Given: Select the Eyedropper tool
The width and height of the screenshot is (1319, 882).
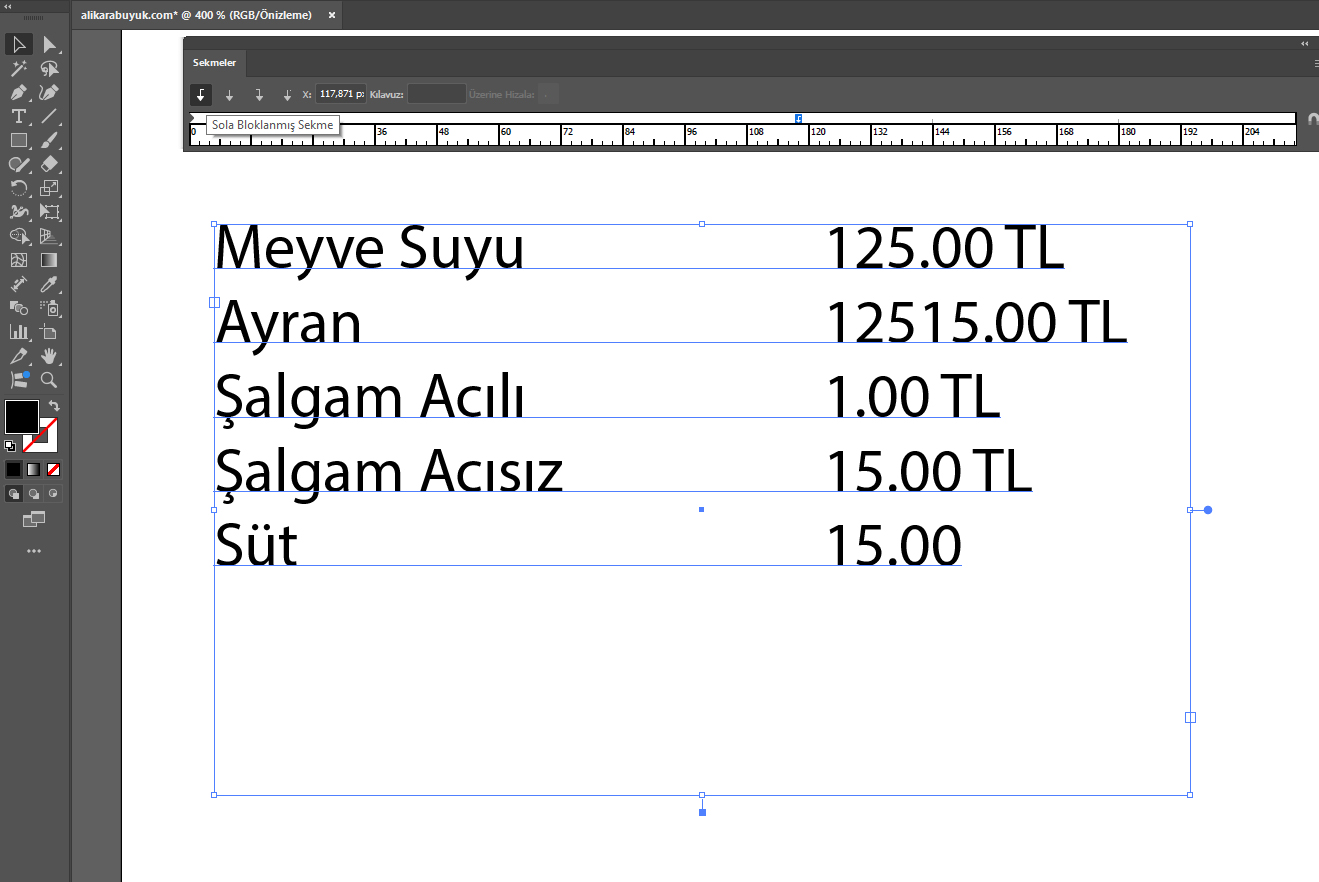Looking at the screenshot, I should pyautogui.click(x=49, y=284).
